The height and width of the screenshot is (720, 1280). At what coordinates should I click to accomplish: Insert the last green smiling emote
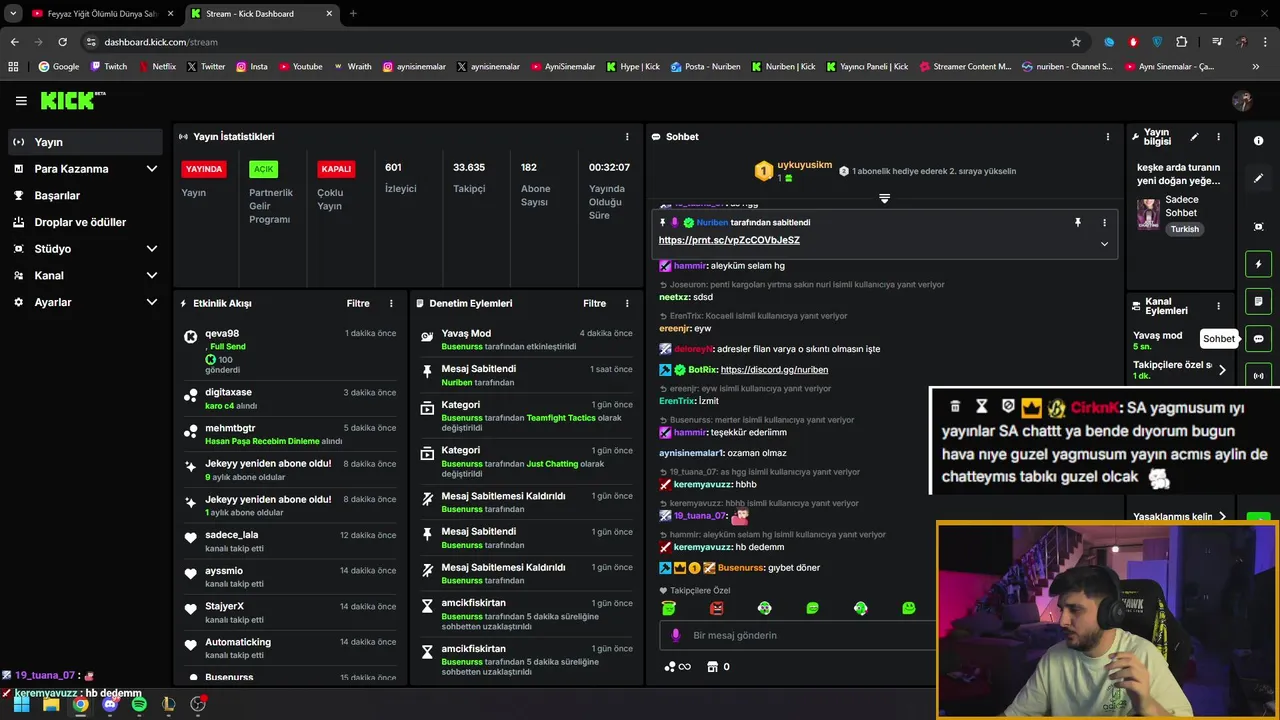(x=908, y=608)
